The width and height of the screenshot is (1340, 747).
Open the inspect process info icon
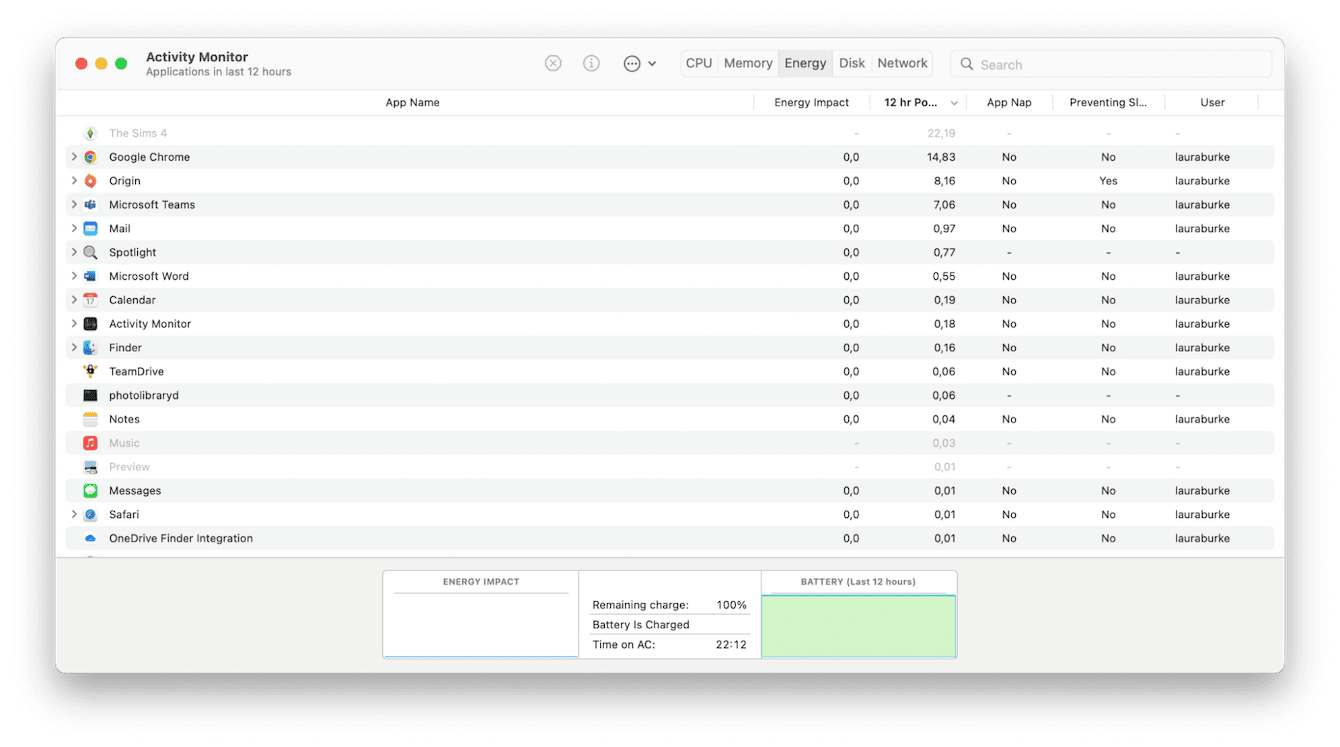(x=591, y=63)
